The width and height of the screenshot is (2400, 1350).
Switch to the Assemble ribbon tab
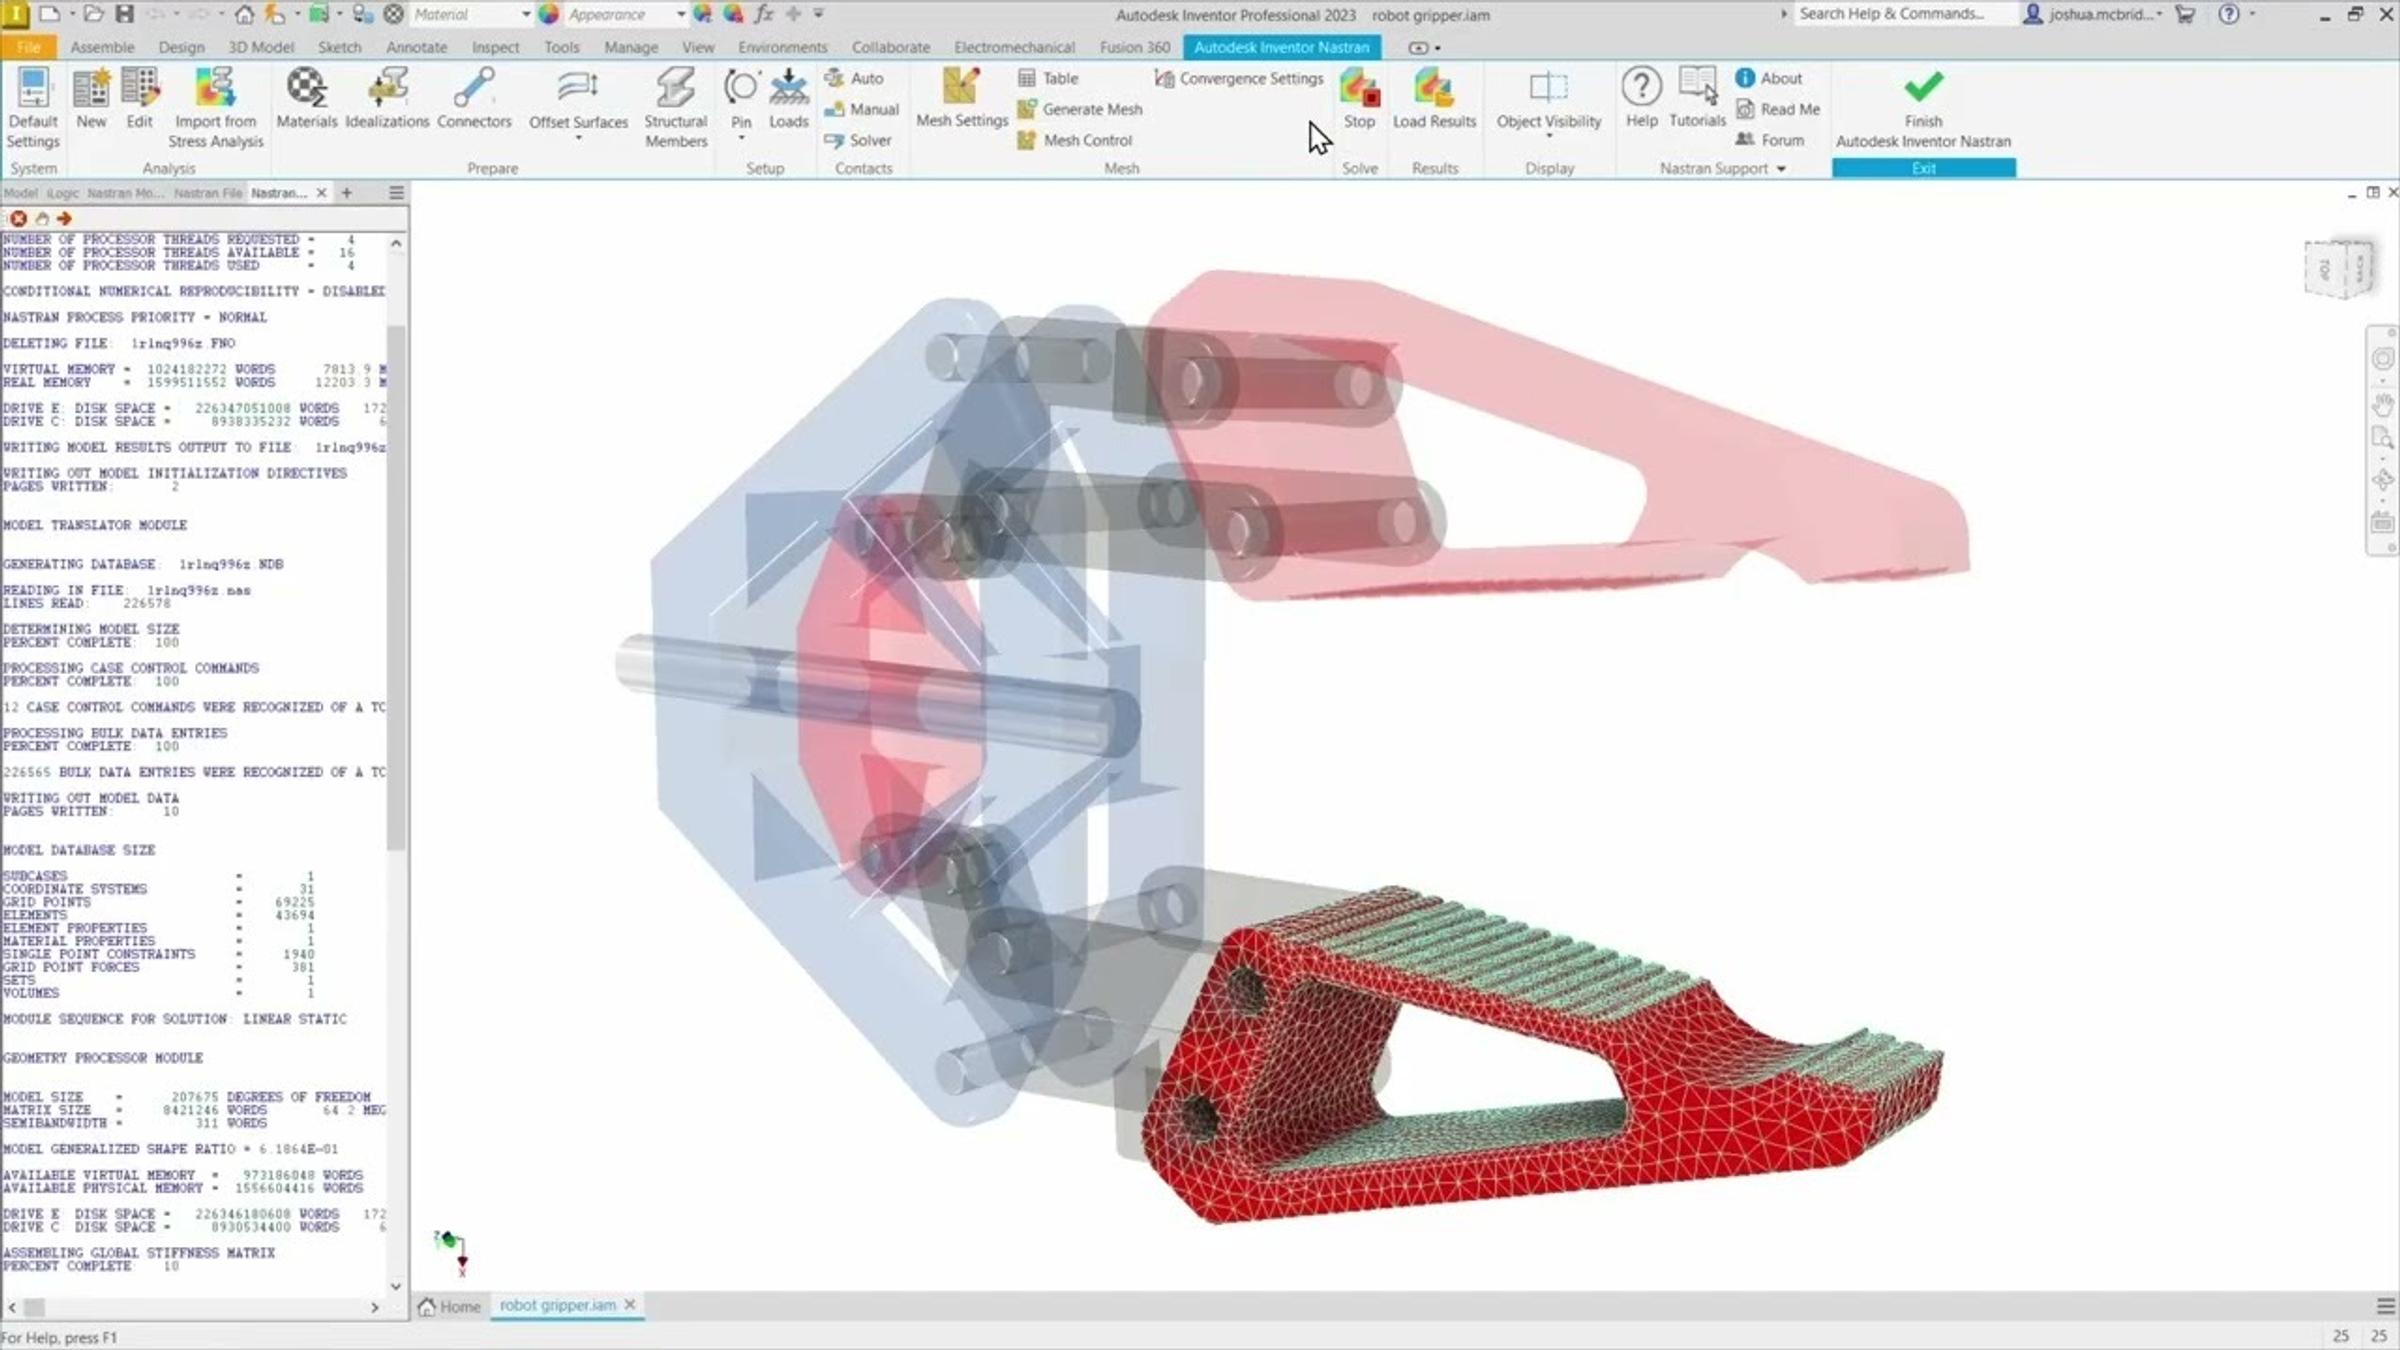(x=102, y=47)
